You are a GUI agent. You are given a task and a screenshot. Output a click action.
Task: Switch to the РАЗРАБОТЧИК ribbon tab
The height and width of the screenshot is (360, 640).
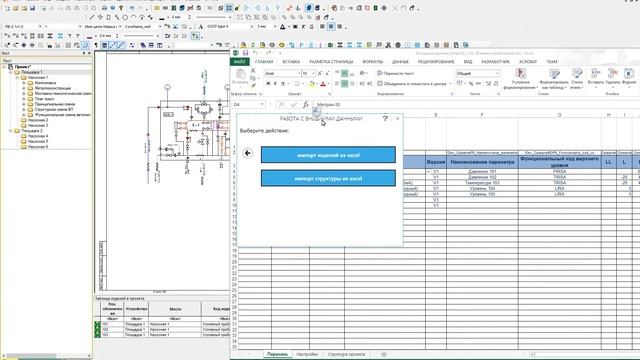tap(496, 62)
